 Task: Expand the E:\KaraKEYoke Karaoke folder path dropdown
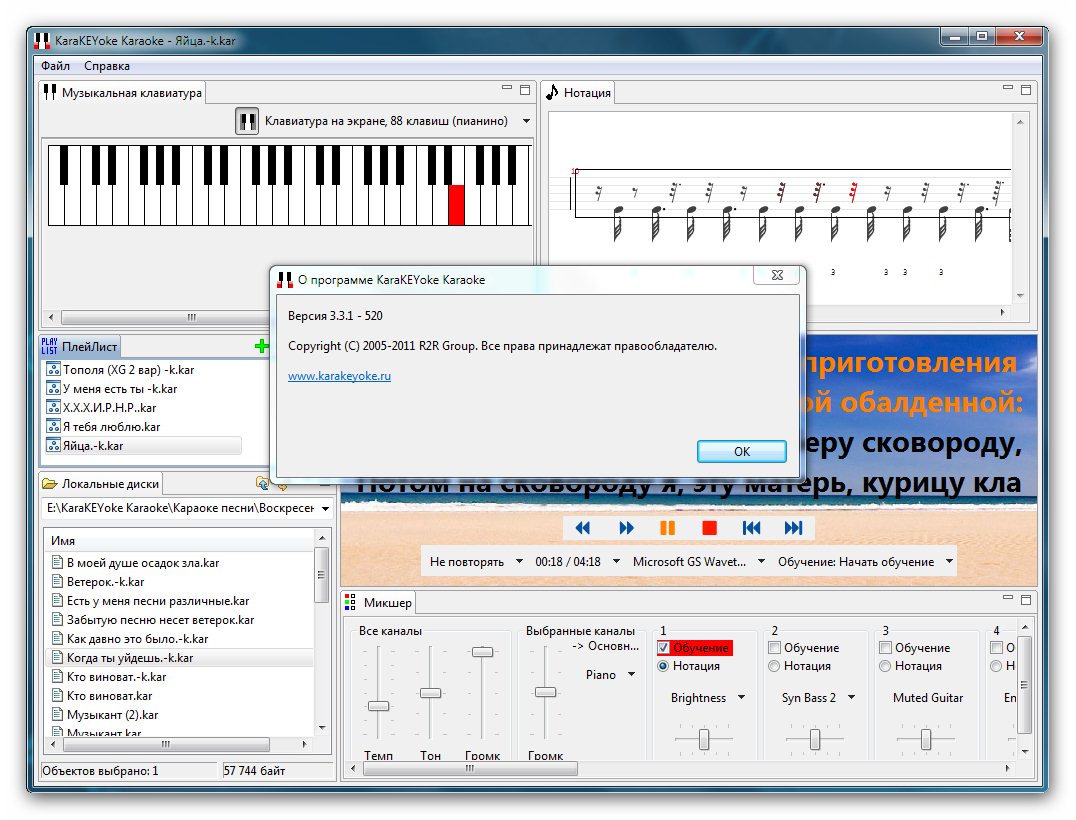tap(325, 508)
